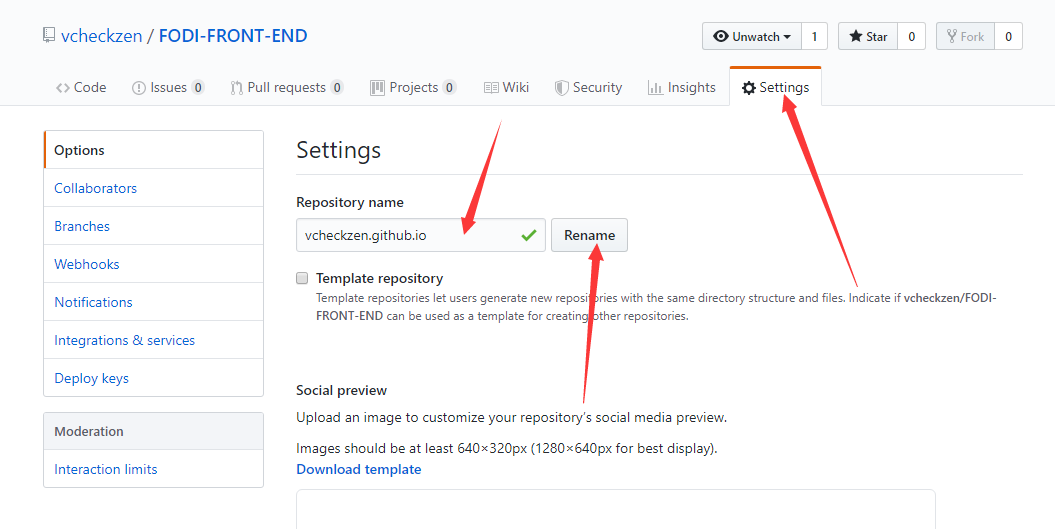Open the Deploy keys section
This screenshot has height=529, width=1055.
[92, 378]
